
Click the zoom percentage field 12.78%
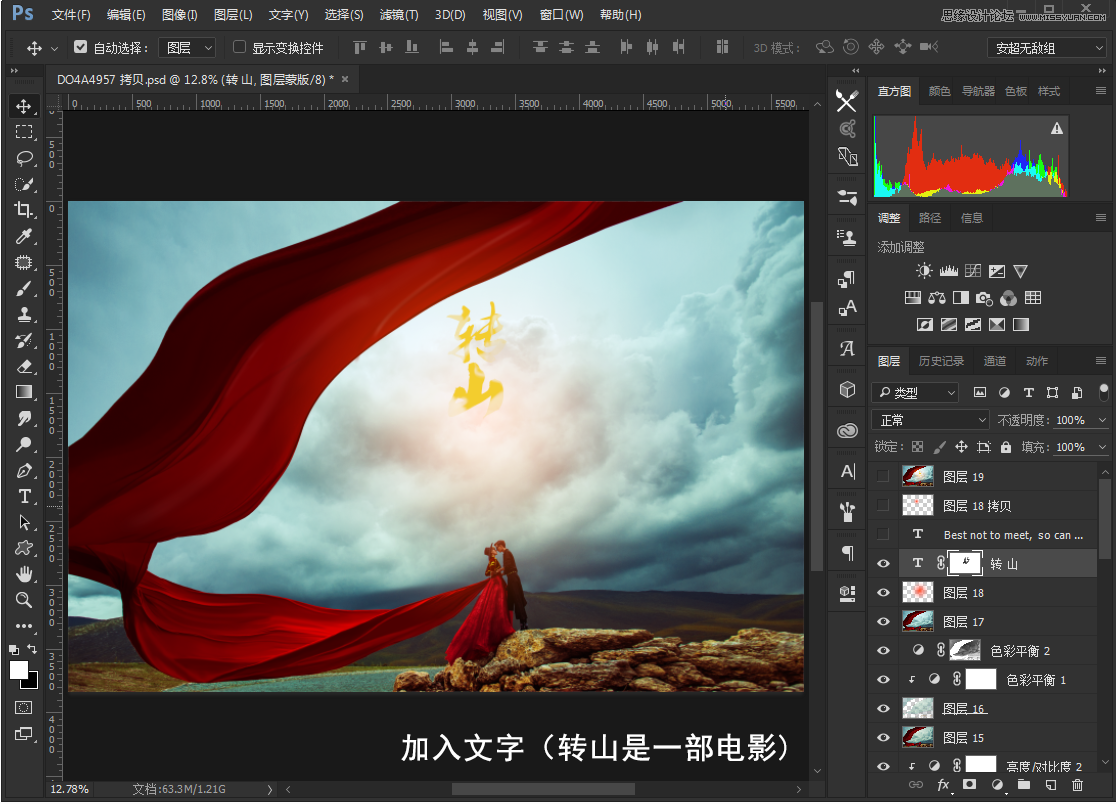(x=69, y=789)
